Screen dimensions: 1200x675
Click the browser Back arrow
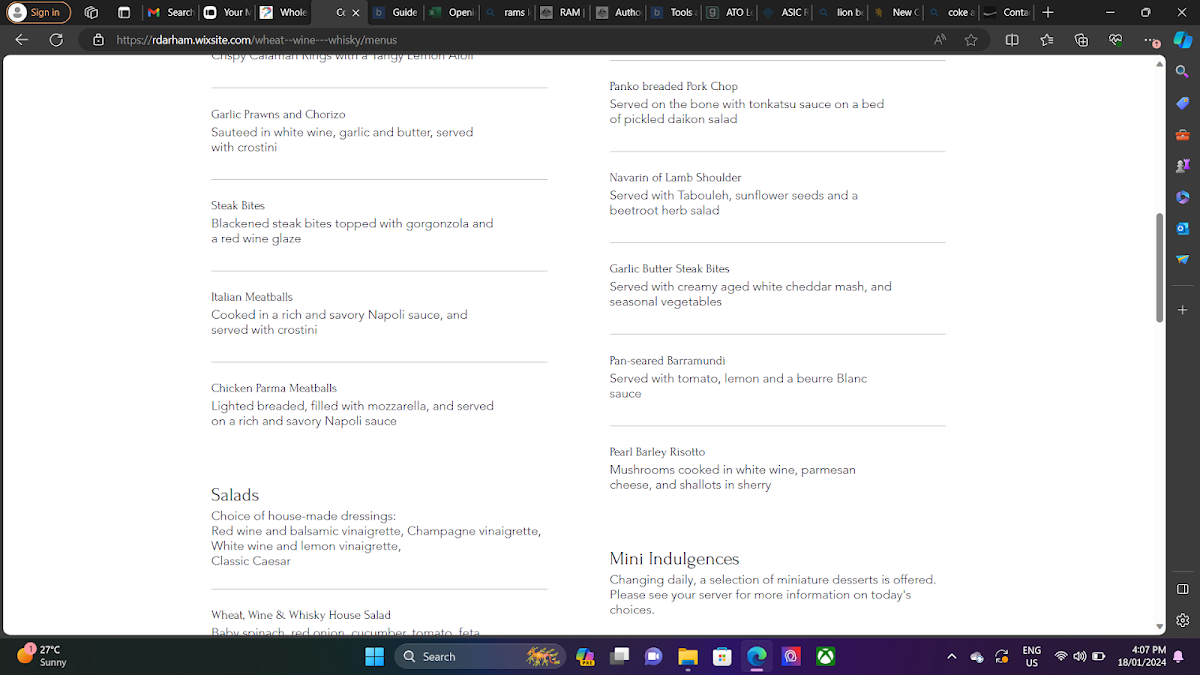[22, 40]
